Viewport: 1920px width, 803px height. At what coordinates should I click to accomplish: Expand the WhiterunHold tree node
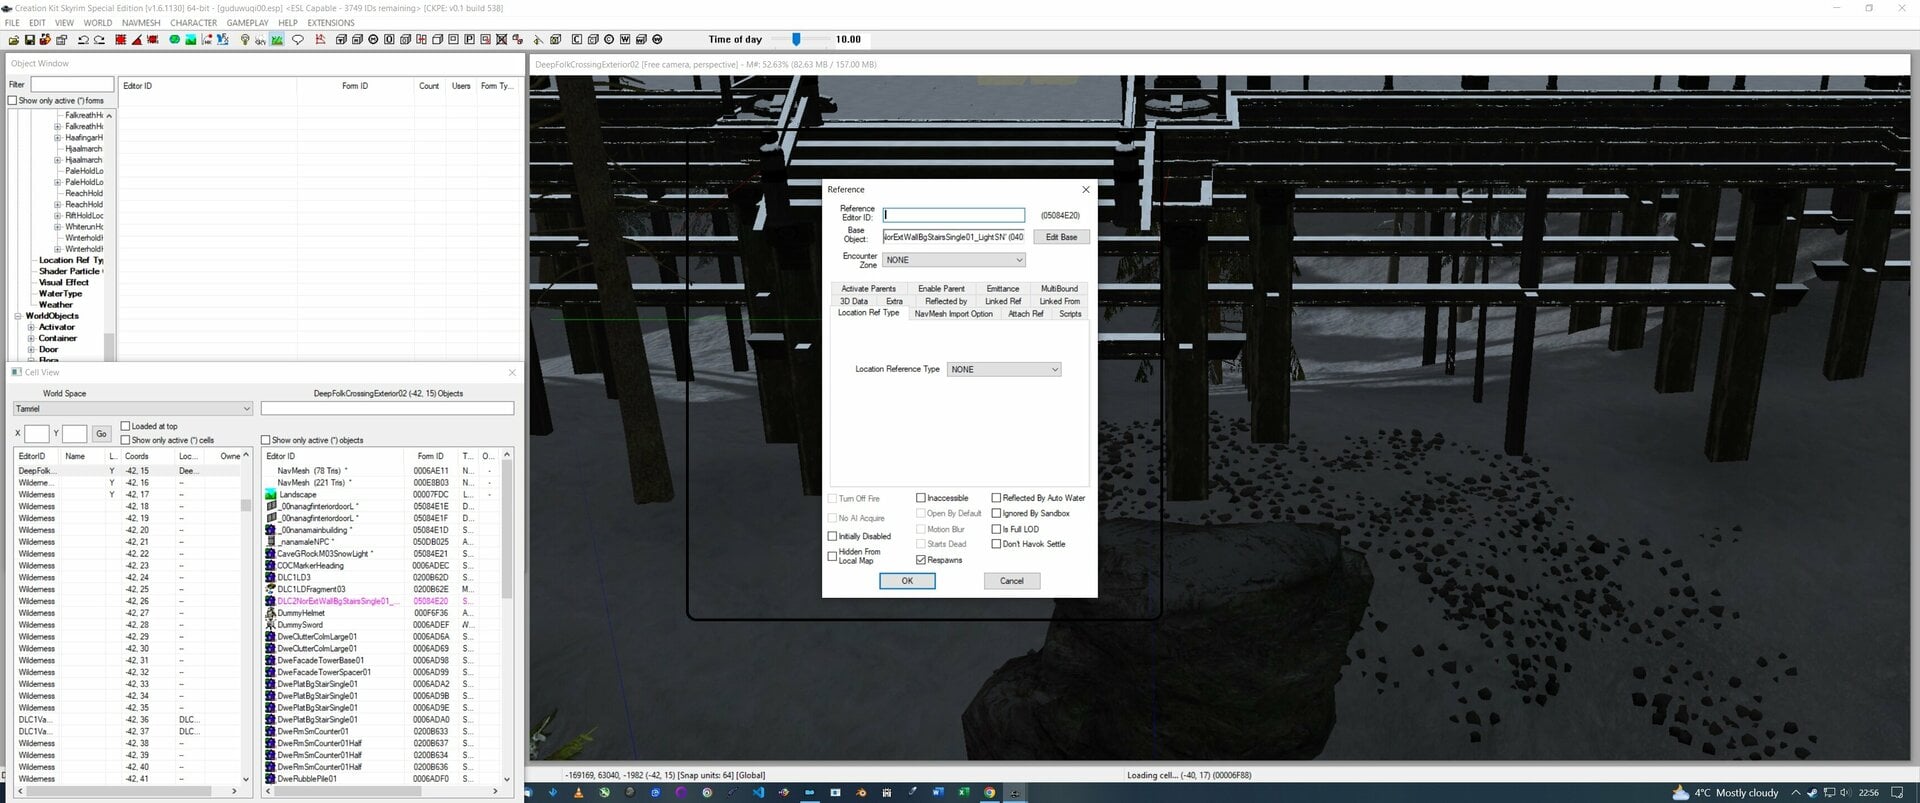pyautogui.click(x=57, y=227)
